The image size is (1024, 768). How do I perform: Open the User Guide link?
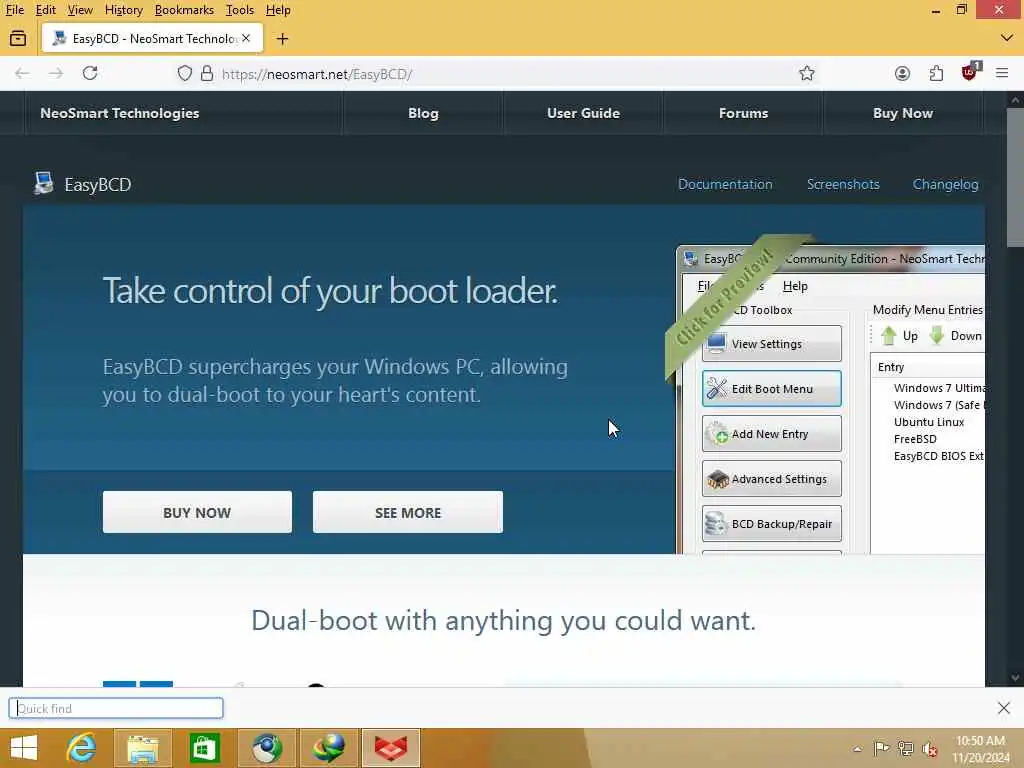[x=583, y=113]
